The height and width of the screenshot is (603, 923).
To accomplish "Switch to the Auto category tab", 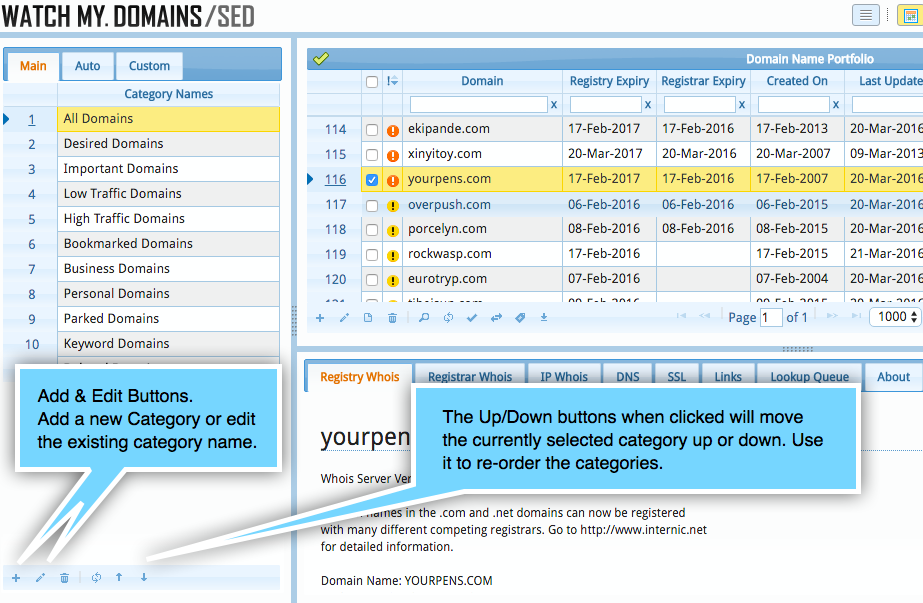I will pos(87,66).
